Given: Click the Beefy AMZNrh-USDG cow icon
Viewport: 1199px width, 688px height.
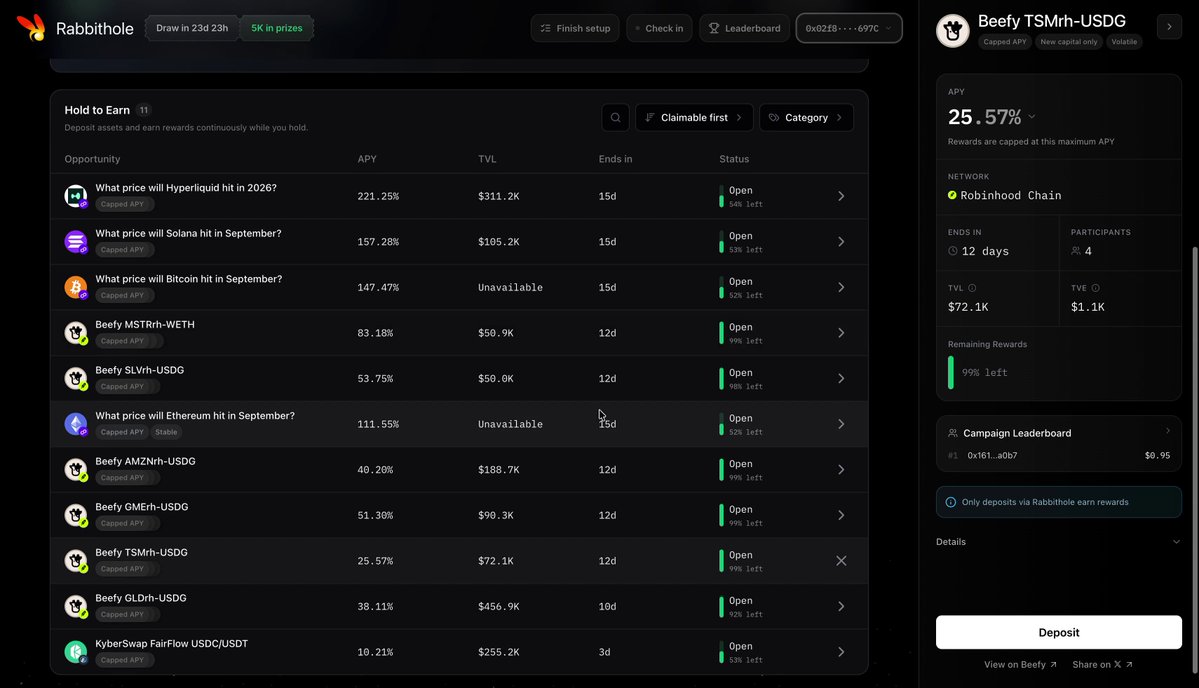Looking at the screenshot, I should point(76,469).
